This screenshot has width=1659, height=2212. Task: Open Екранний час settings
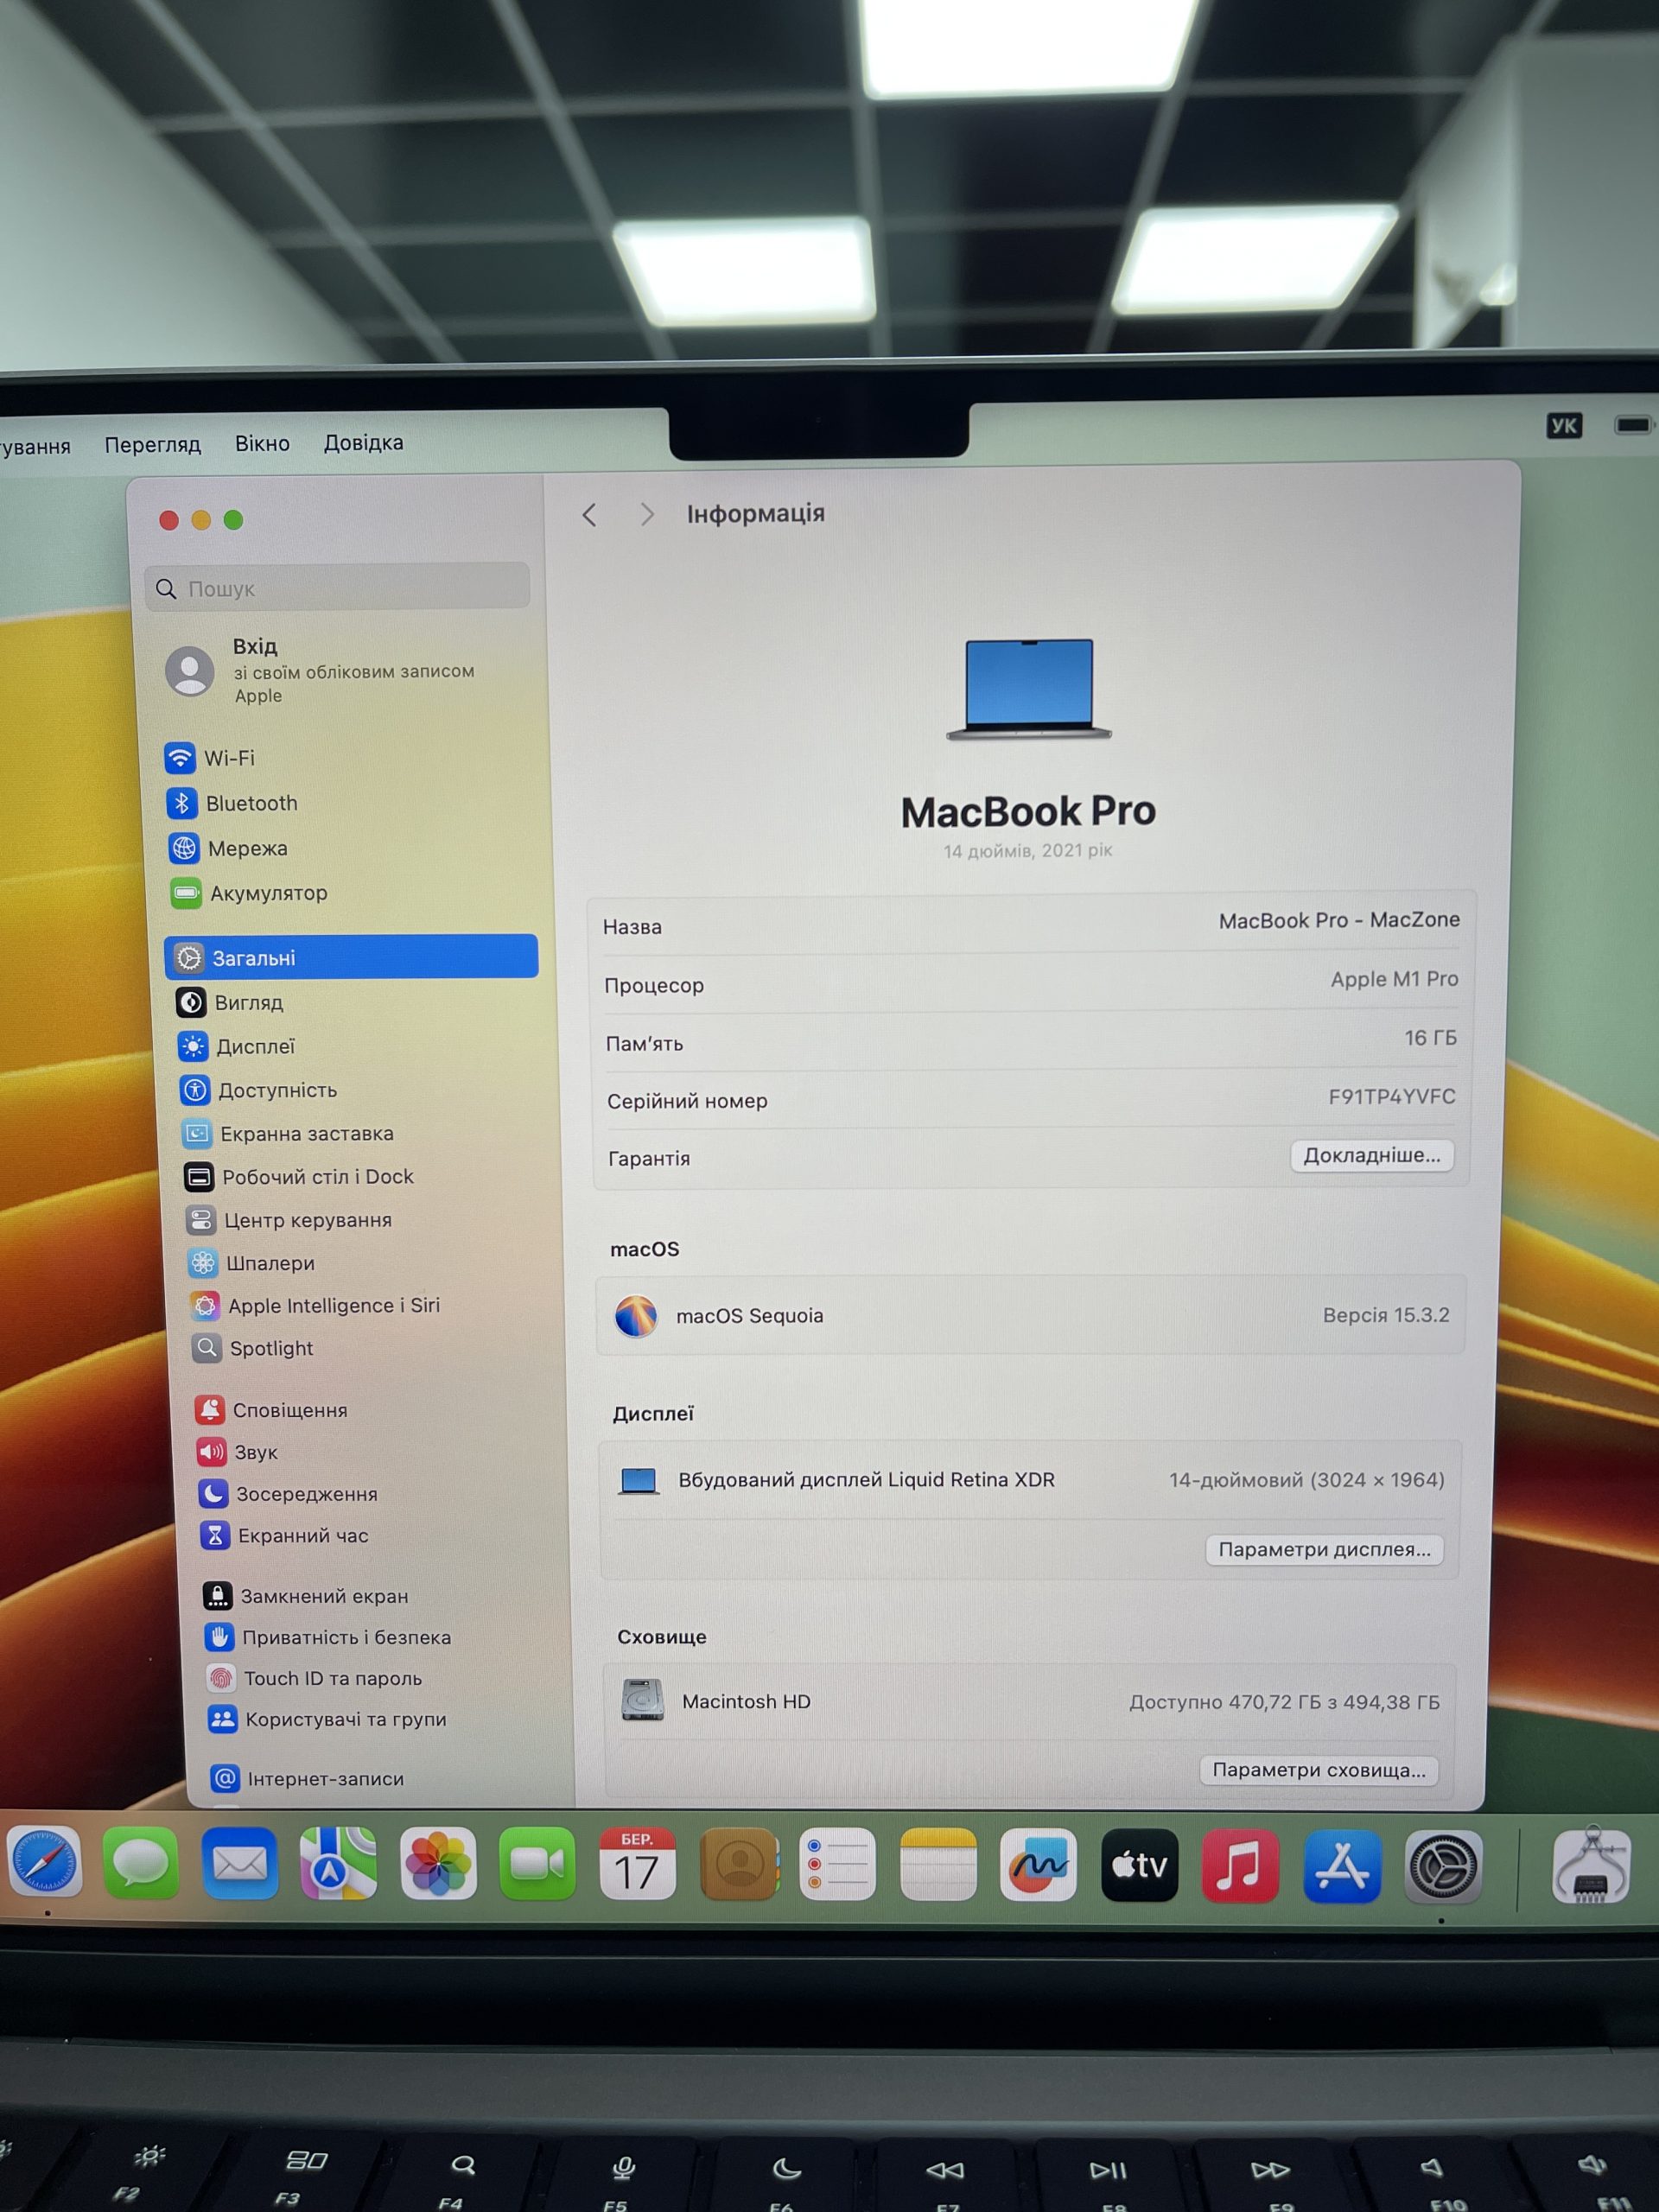pyautogui.click(x=285, y=1535)
